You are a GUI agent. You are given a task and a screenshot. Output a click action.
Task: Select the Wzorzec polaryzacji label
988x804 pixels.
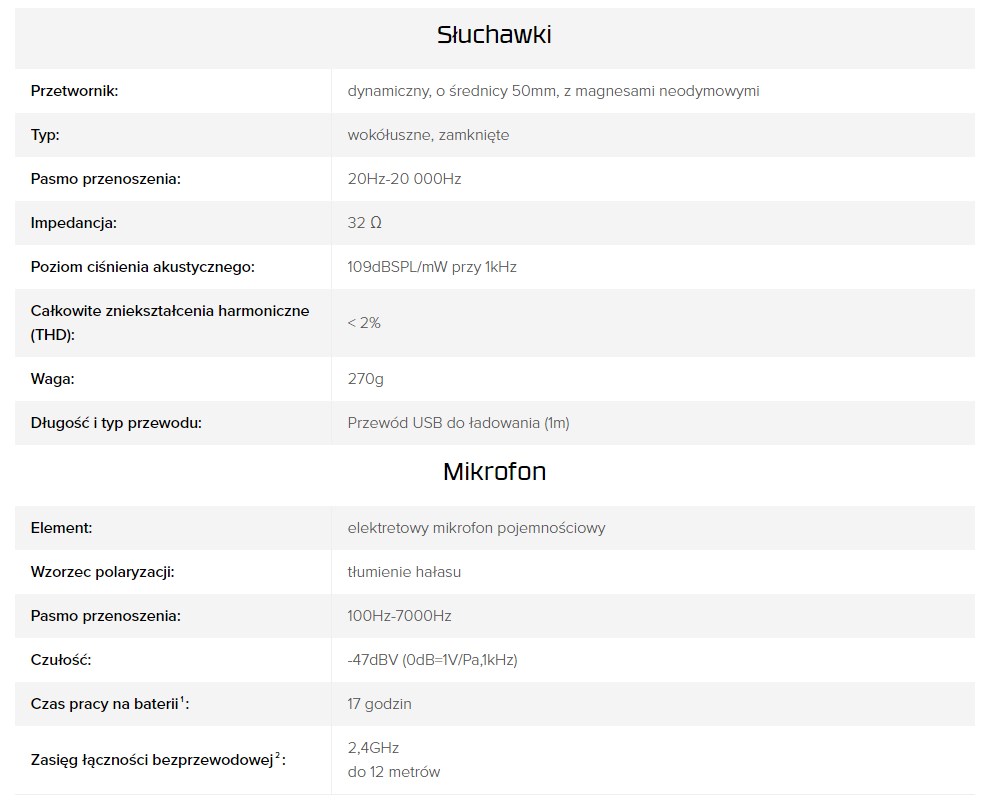click(103, 572)
